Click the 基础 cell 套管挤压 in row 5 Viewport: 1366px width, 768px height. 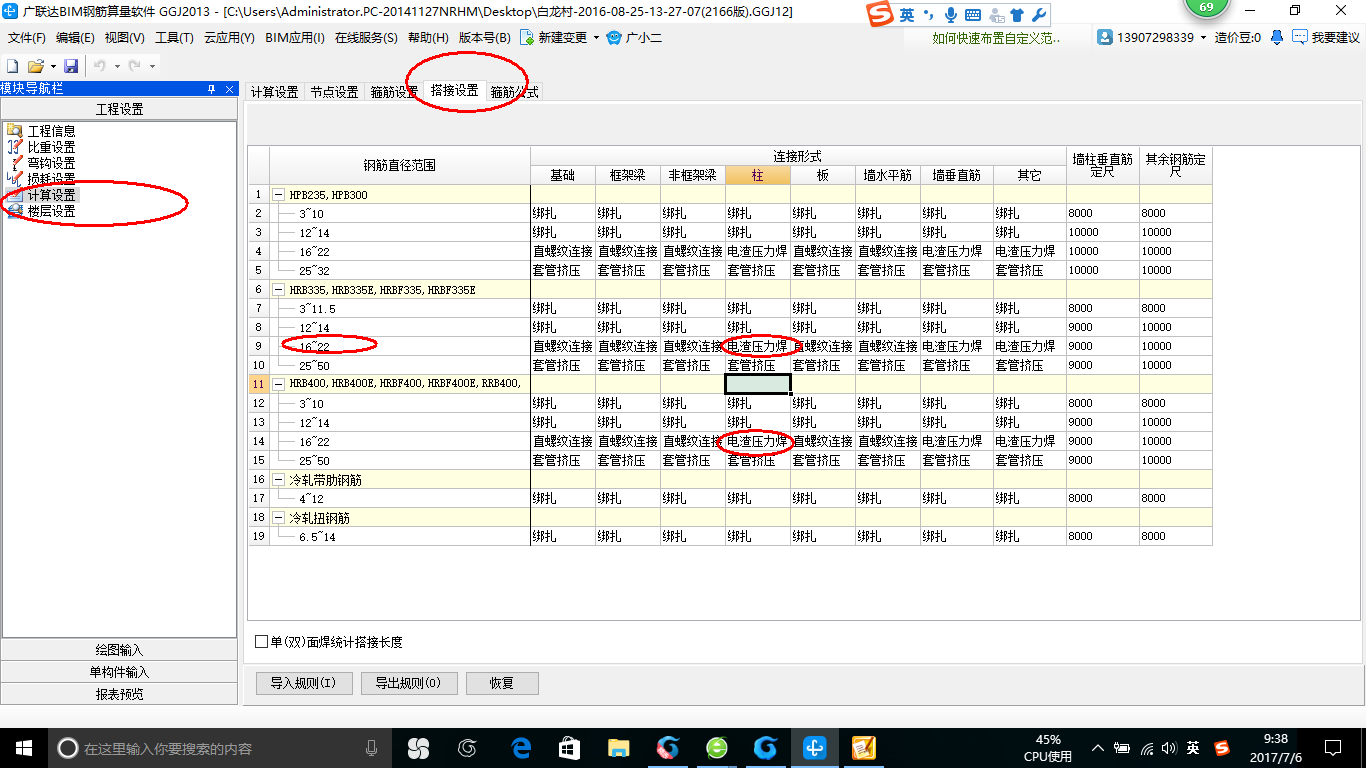pos(563,270)
